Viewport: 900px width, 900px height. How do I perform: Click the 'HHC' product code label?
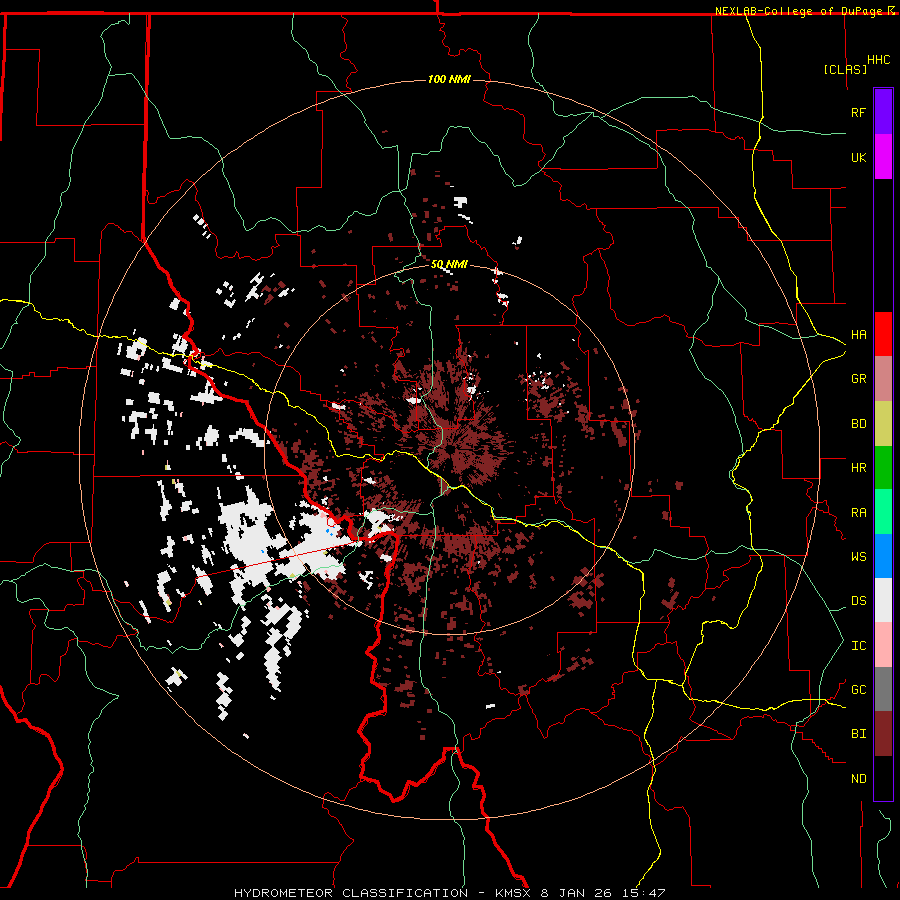click(878, 60)
